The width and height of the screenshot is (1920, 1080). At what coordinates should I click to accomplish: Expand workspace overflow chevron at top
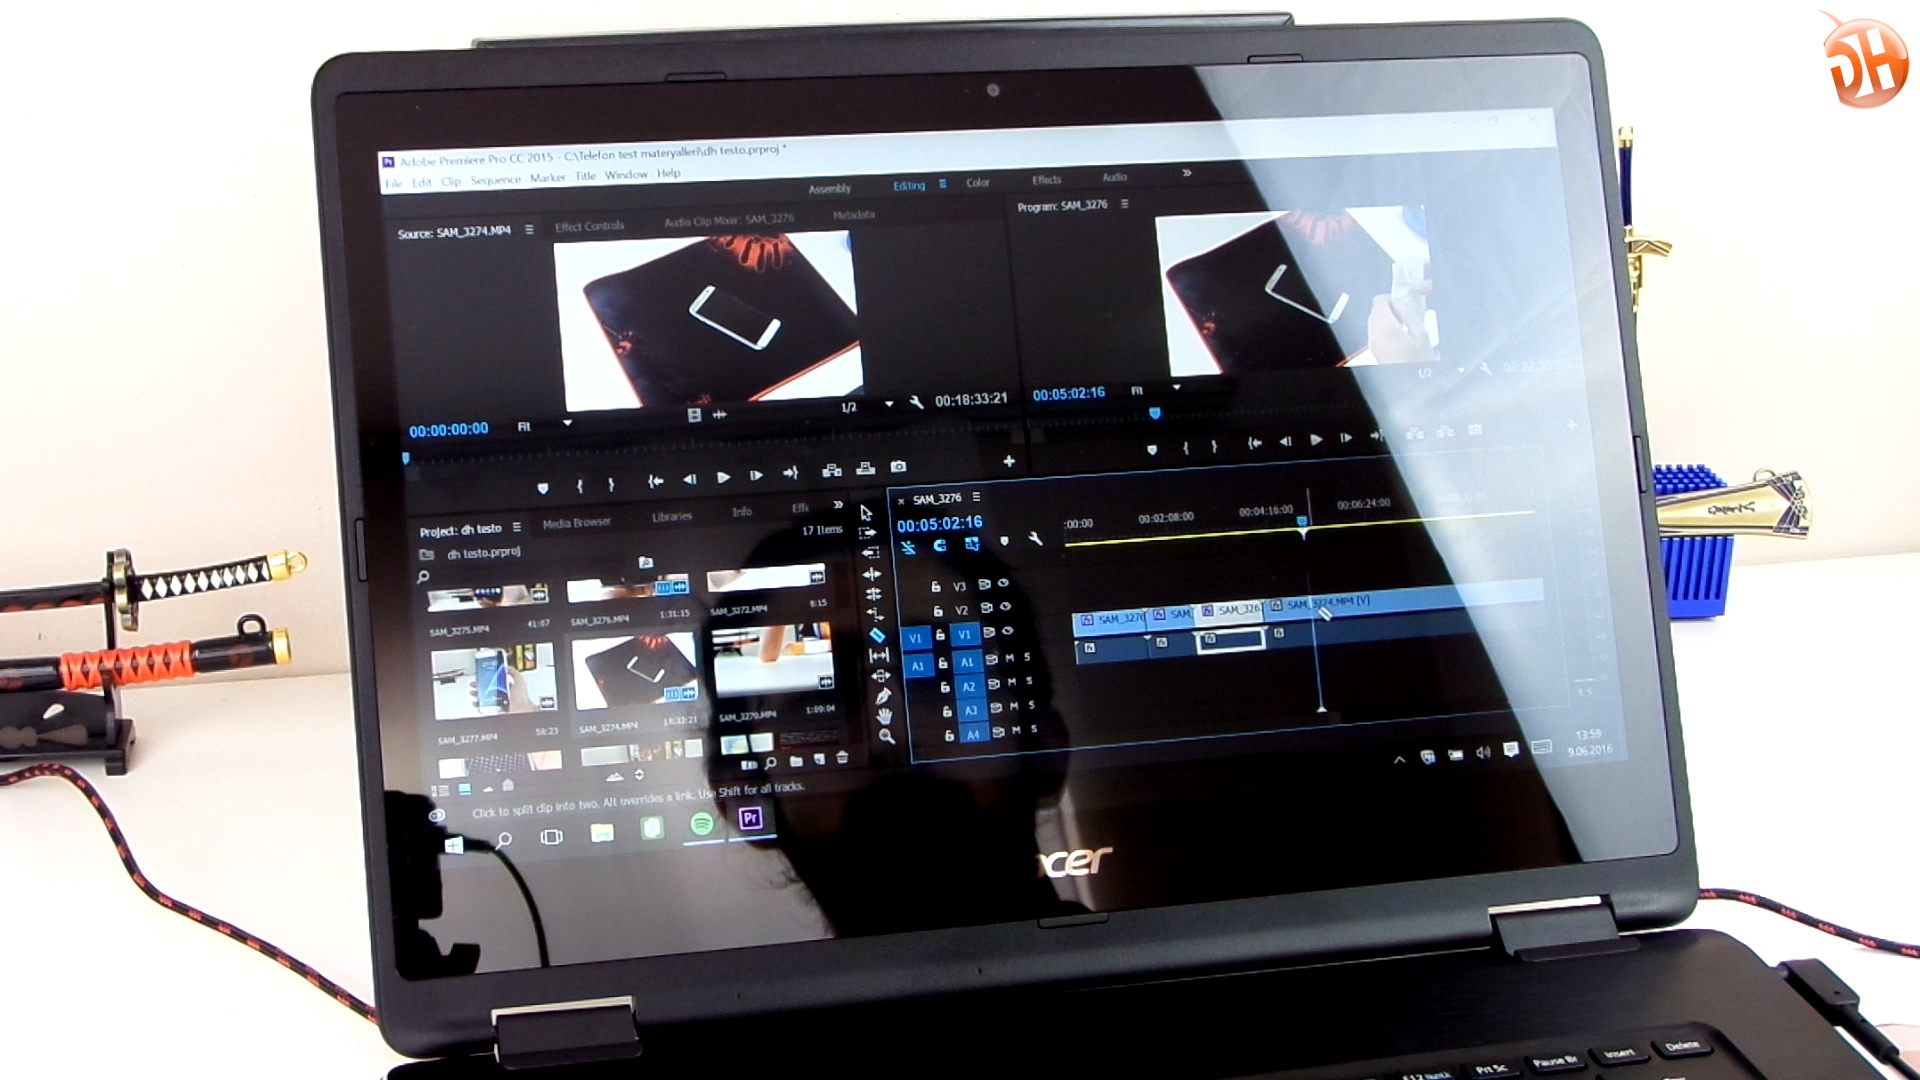(x=1187, y=173)
